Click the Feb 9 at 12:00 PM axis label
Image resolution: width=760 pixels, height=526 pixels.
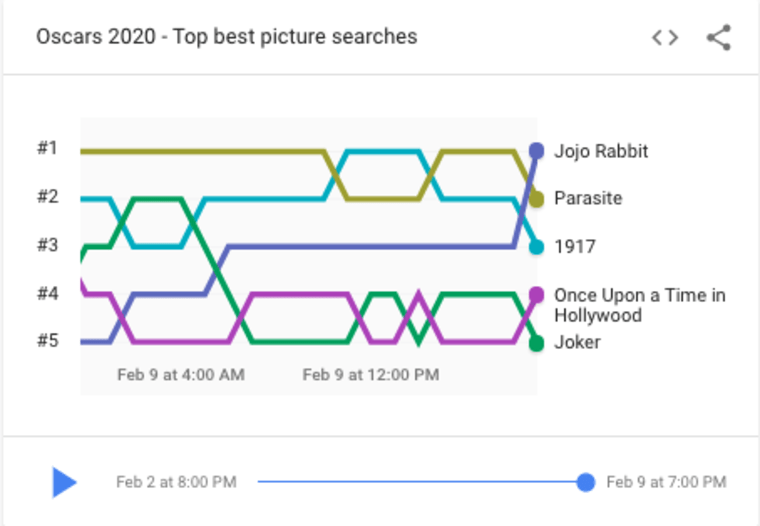[x=371, y=375]
